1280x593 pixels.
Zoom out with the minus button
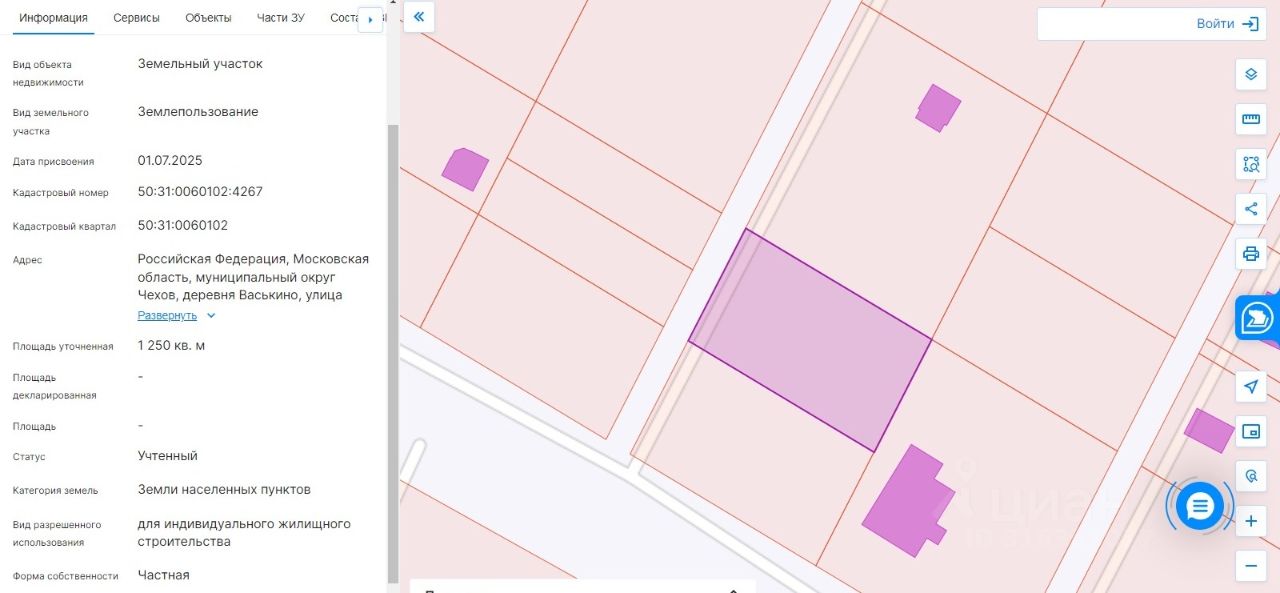(1250, 566)
